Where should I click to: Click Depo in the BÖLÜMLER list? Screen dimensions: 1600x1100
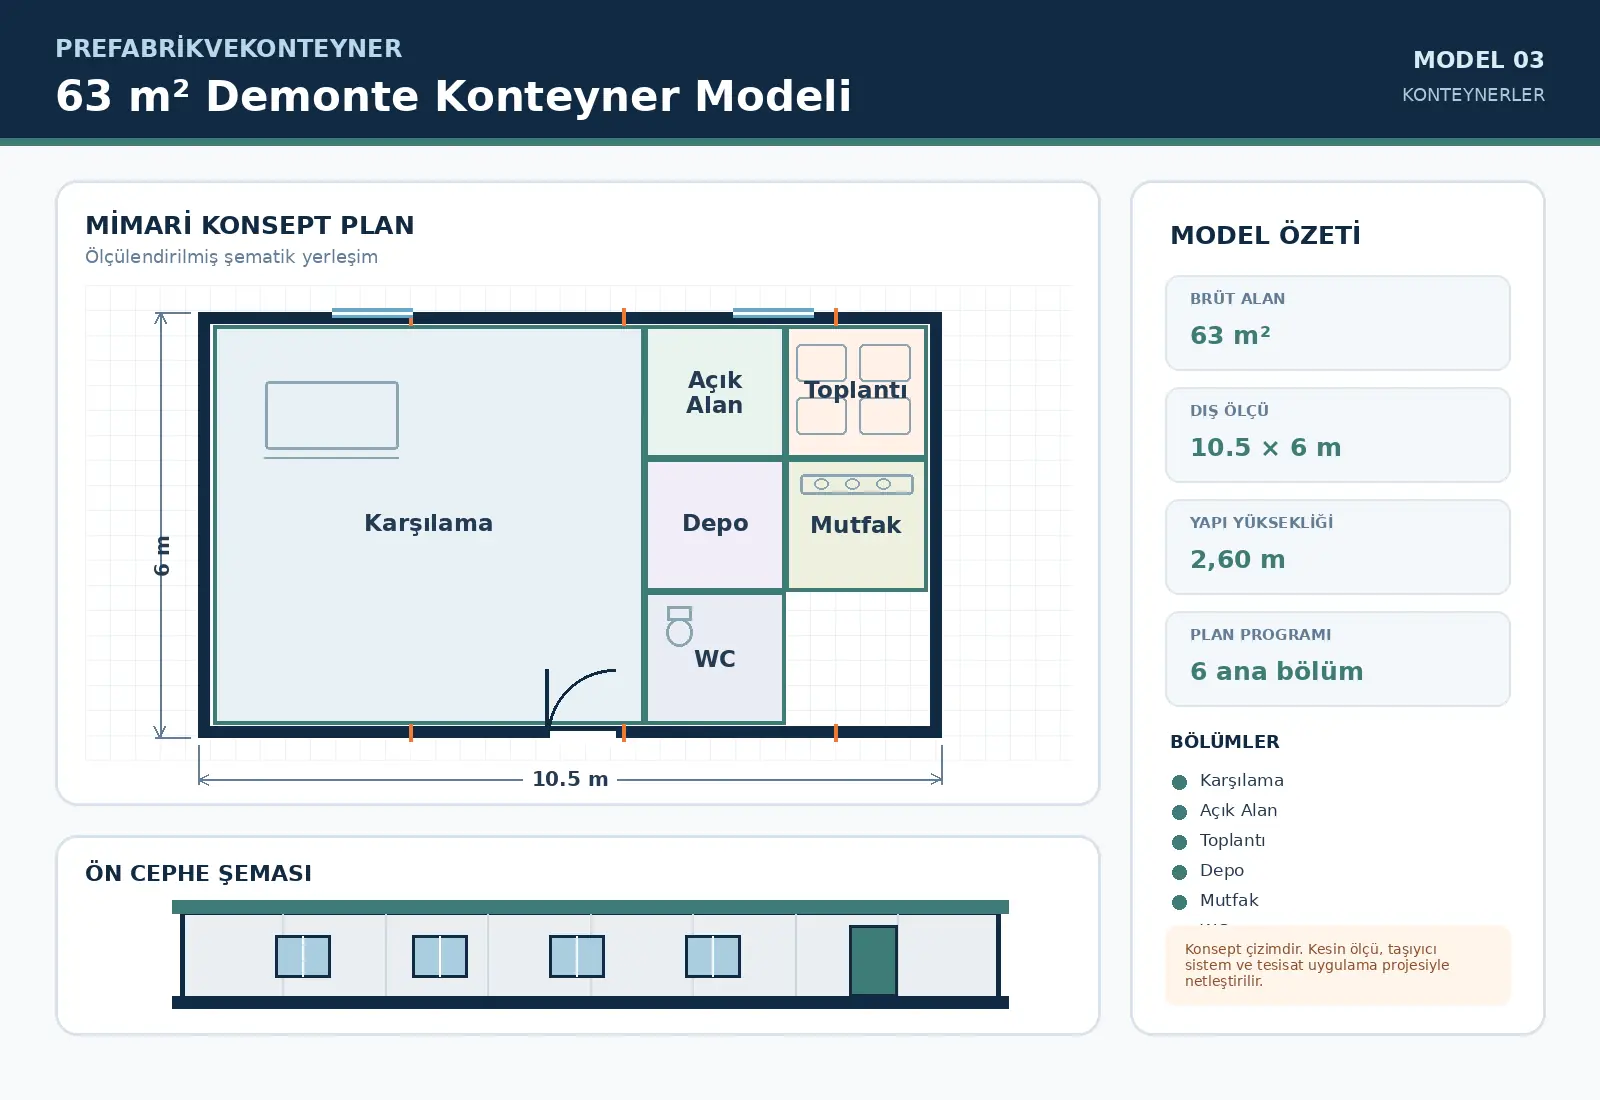click(1222, 870)
